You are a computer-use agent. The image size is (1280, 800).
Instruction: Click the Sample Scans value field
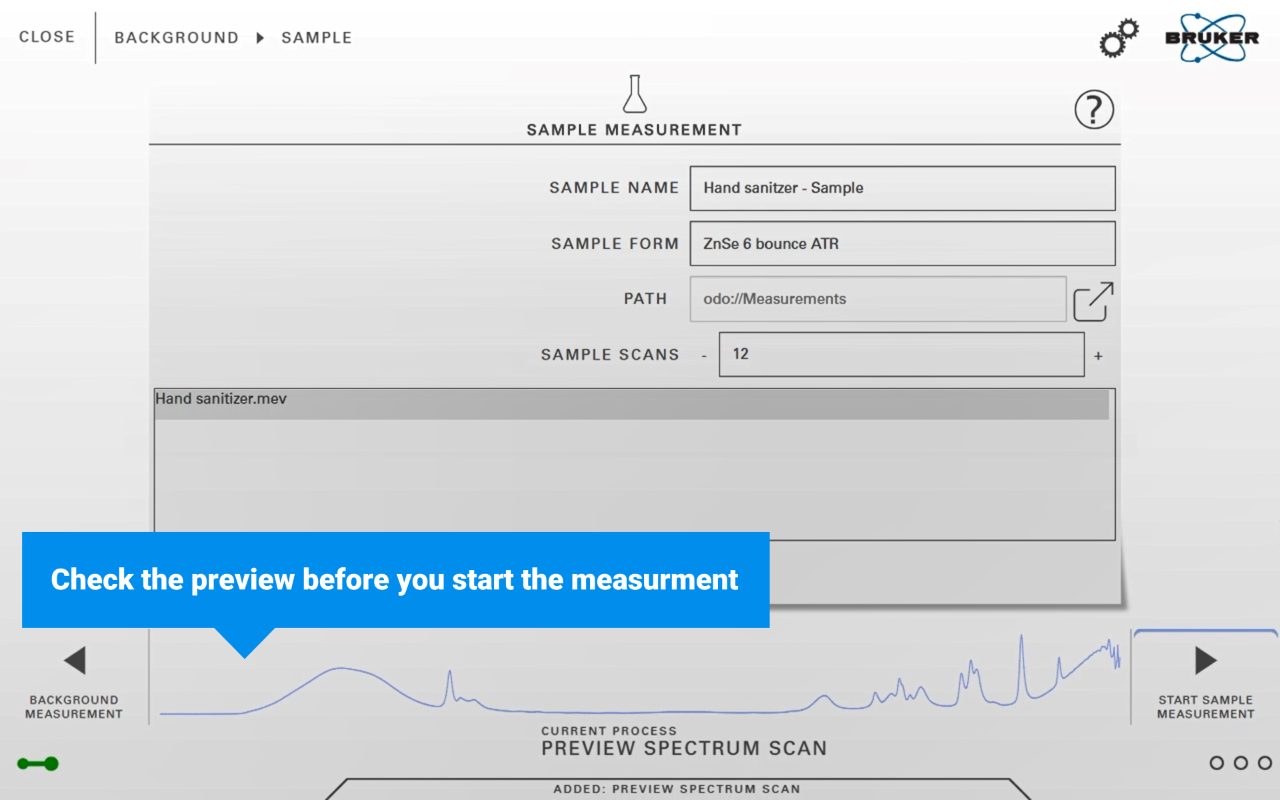[x=900, y=354]
